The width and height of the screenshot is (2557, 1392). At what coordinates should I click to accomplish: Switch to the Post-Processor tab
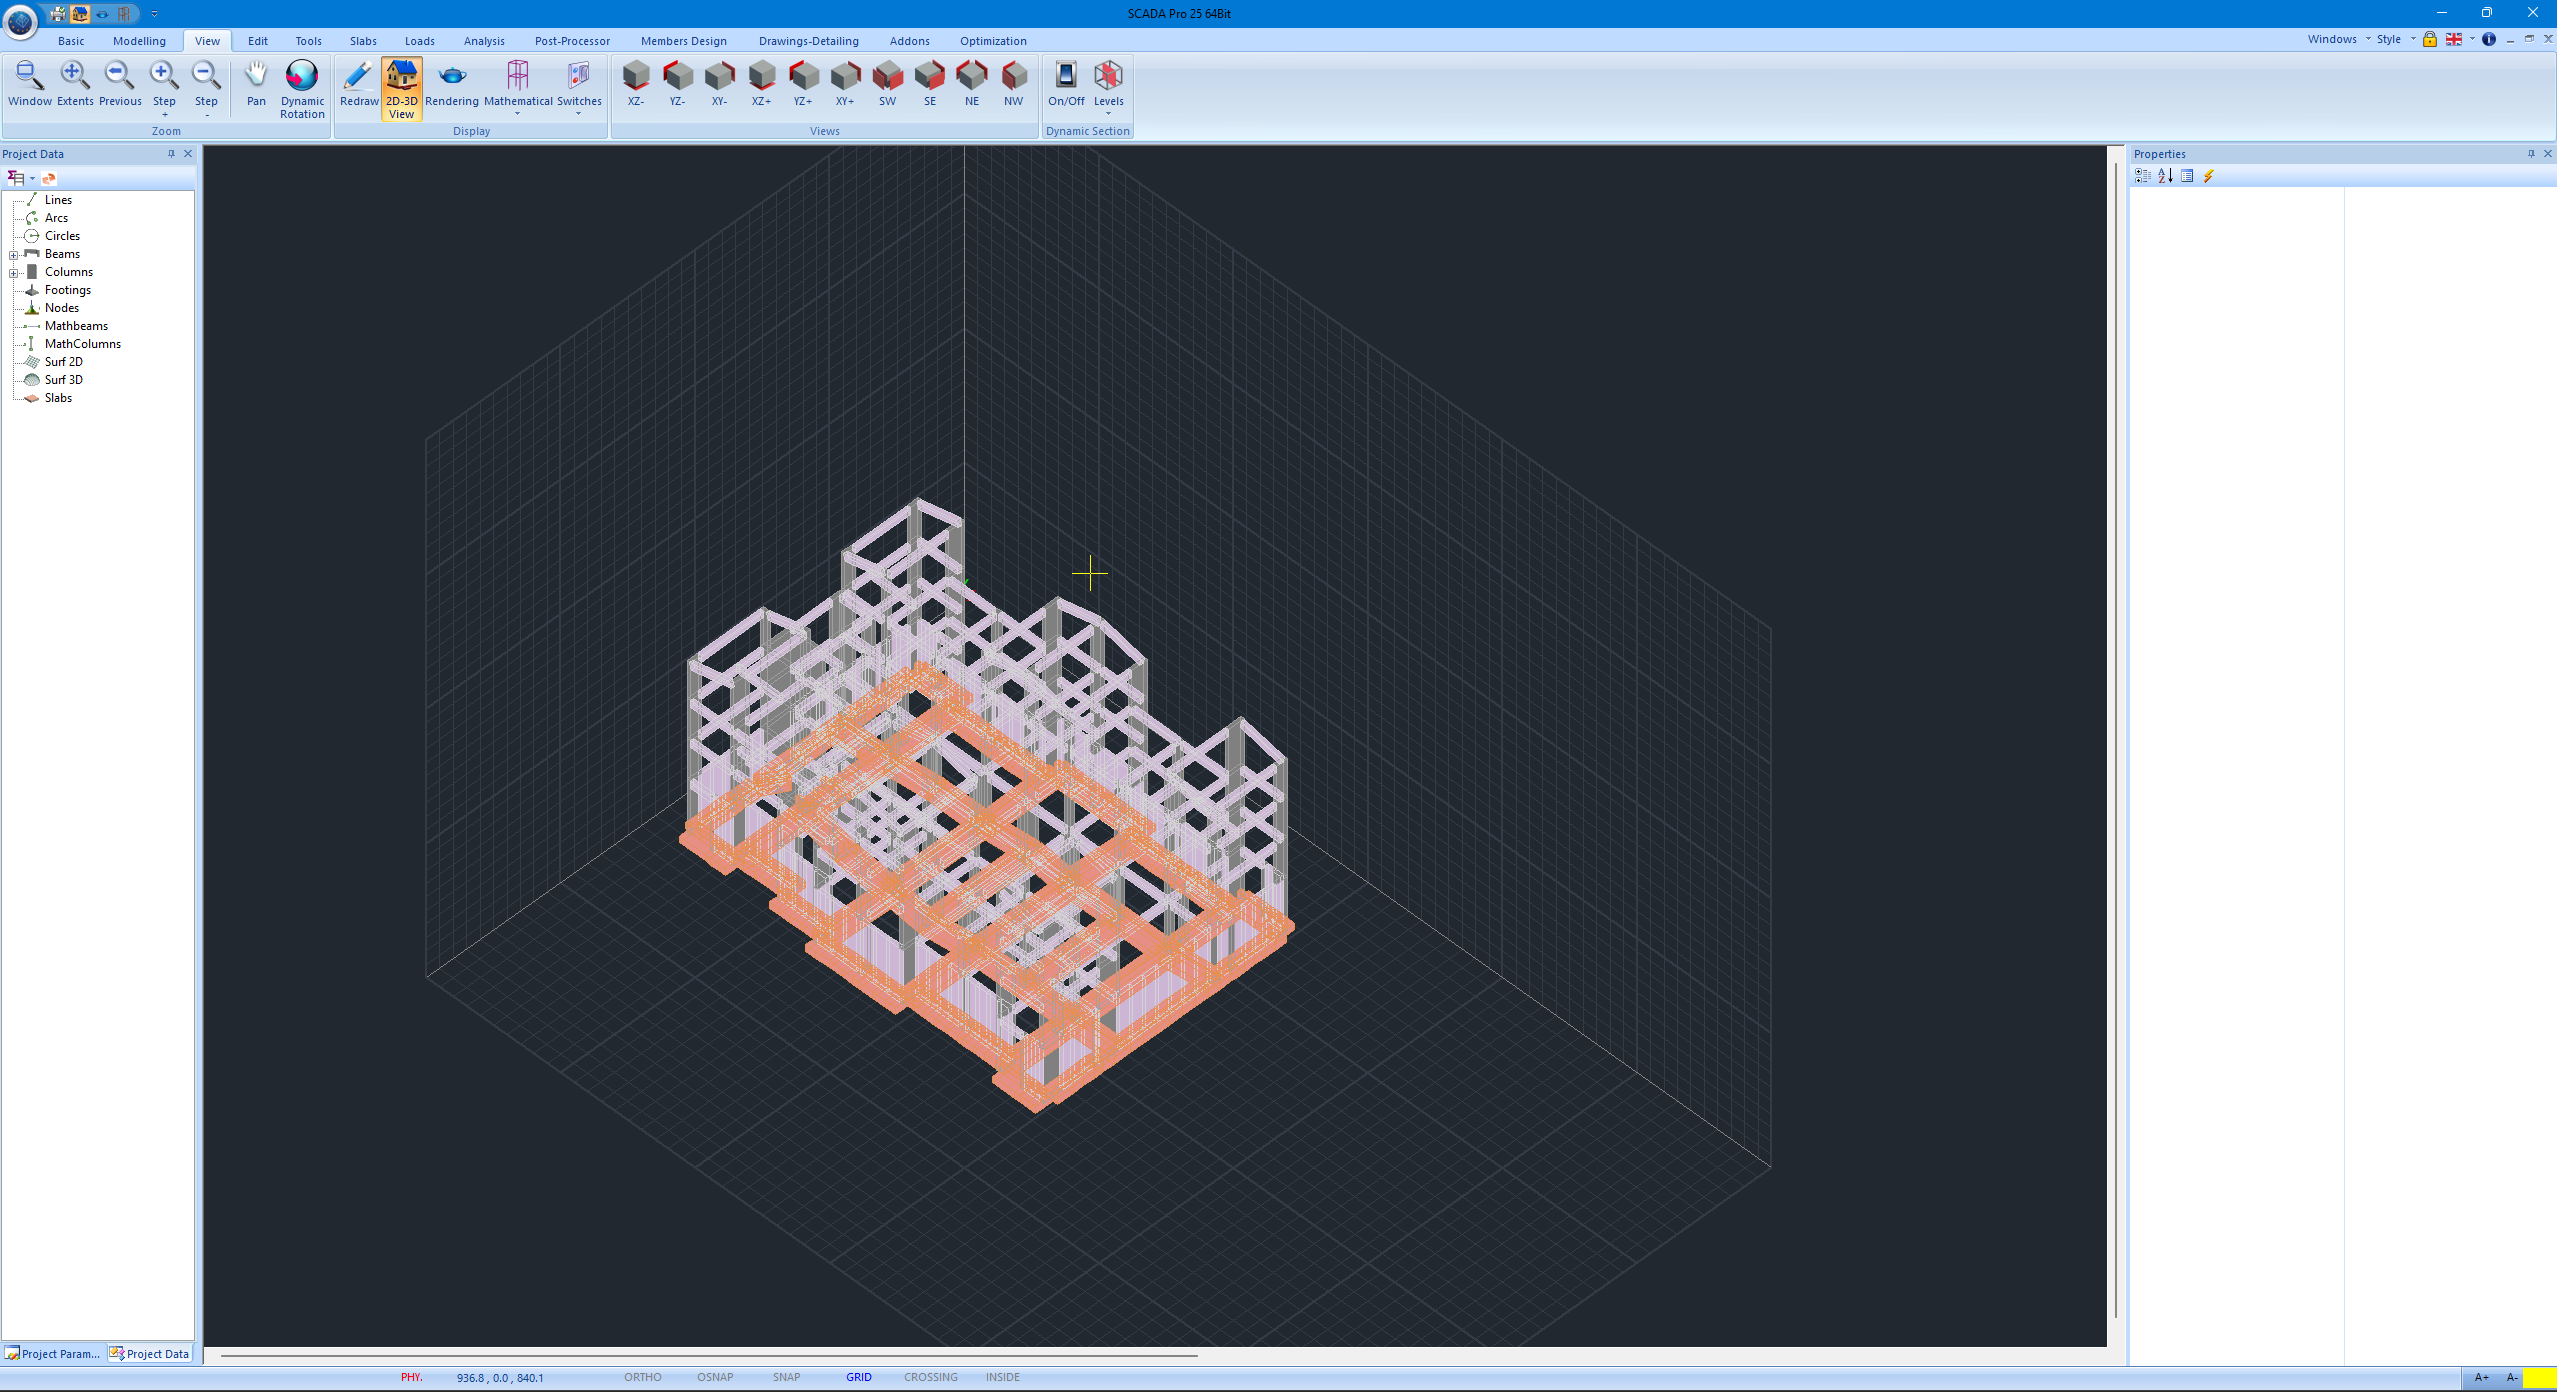pos(572,41)
